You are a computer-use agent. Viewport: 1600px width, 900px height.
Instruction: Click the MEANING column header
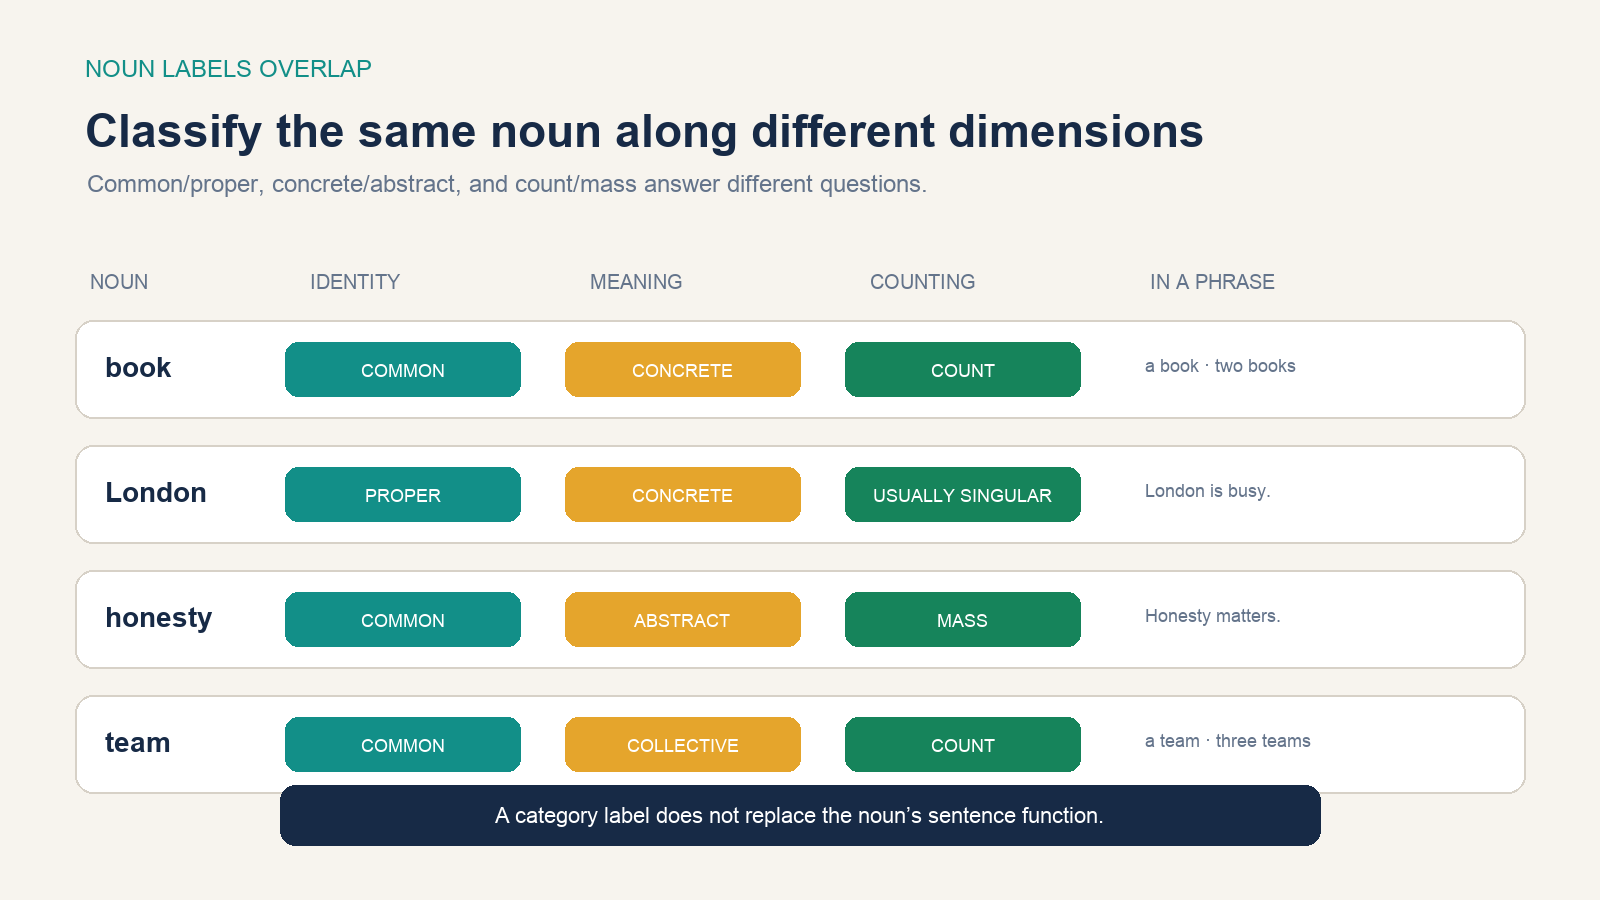(x=636, y=282)
